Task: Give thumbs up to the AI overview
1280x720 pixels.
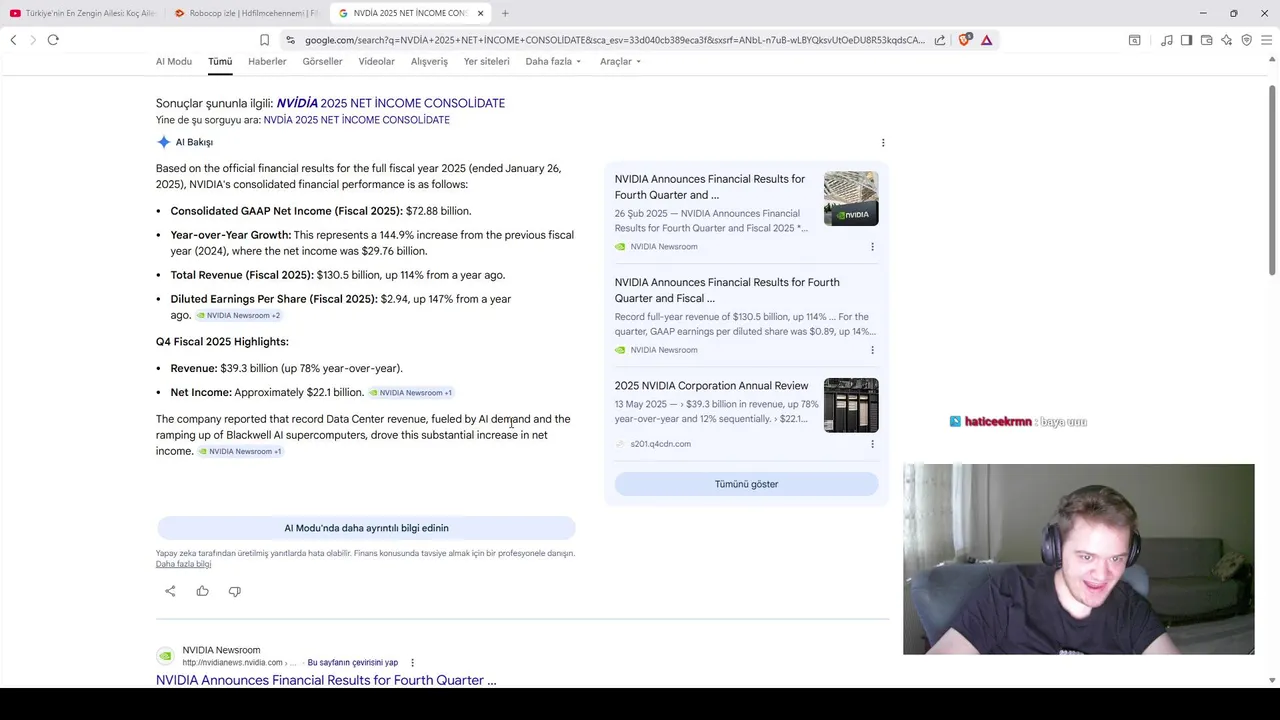Action: click(x=203, y=591)
